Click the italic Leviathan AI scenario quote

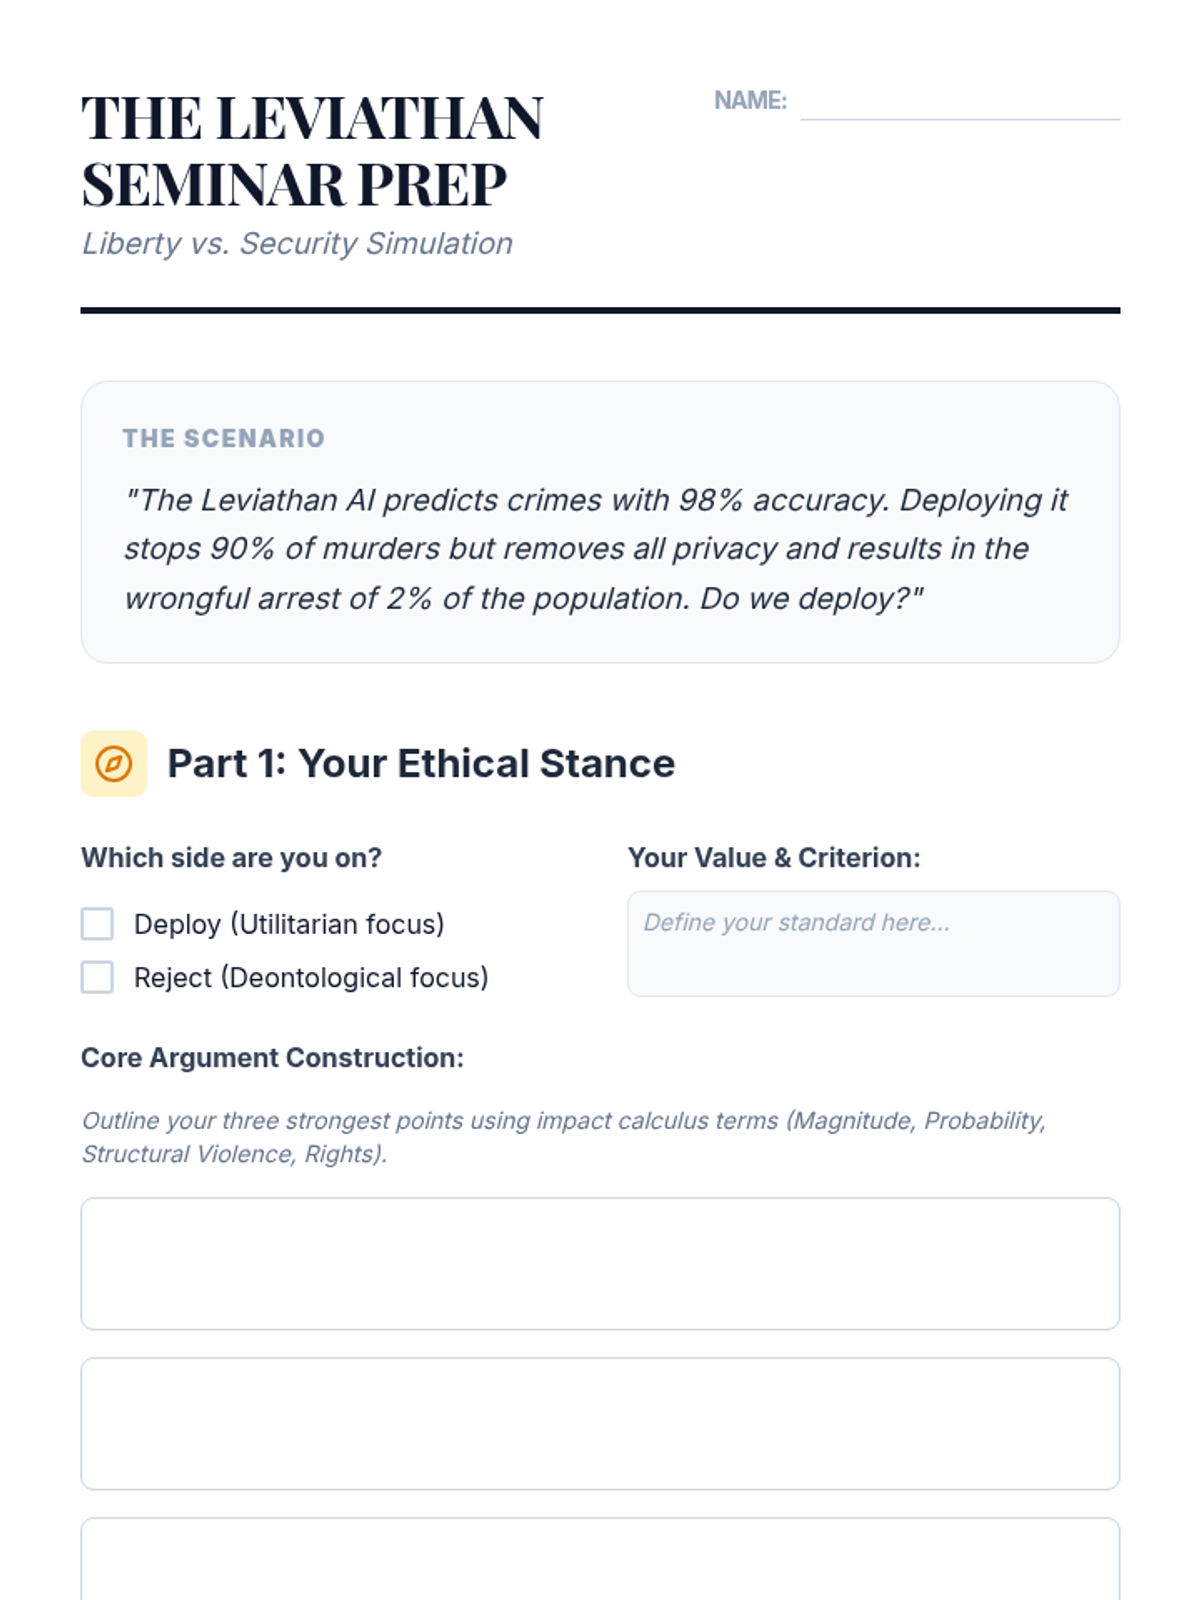tap(596, 549)
